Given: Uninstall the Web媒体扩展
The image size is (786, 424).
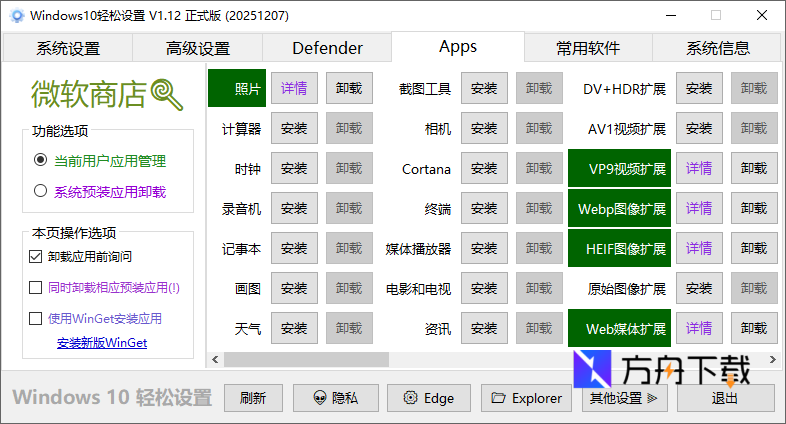Looking at the screenshot, I should [x=754, y=328].
